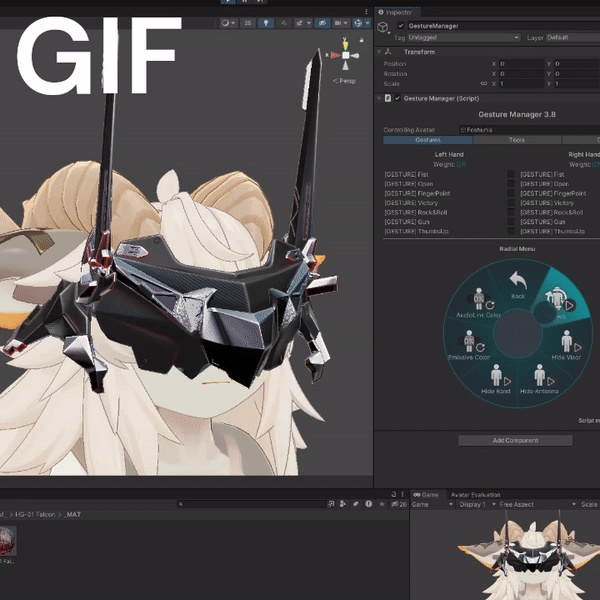
Task: Click center cube of orientation gizmo
Action: pos(346,55)
